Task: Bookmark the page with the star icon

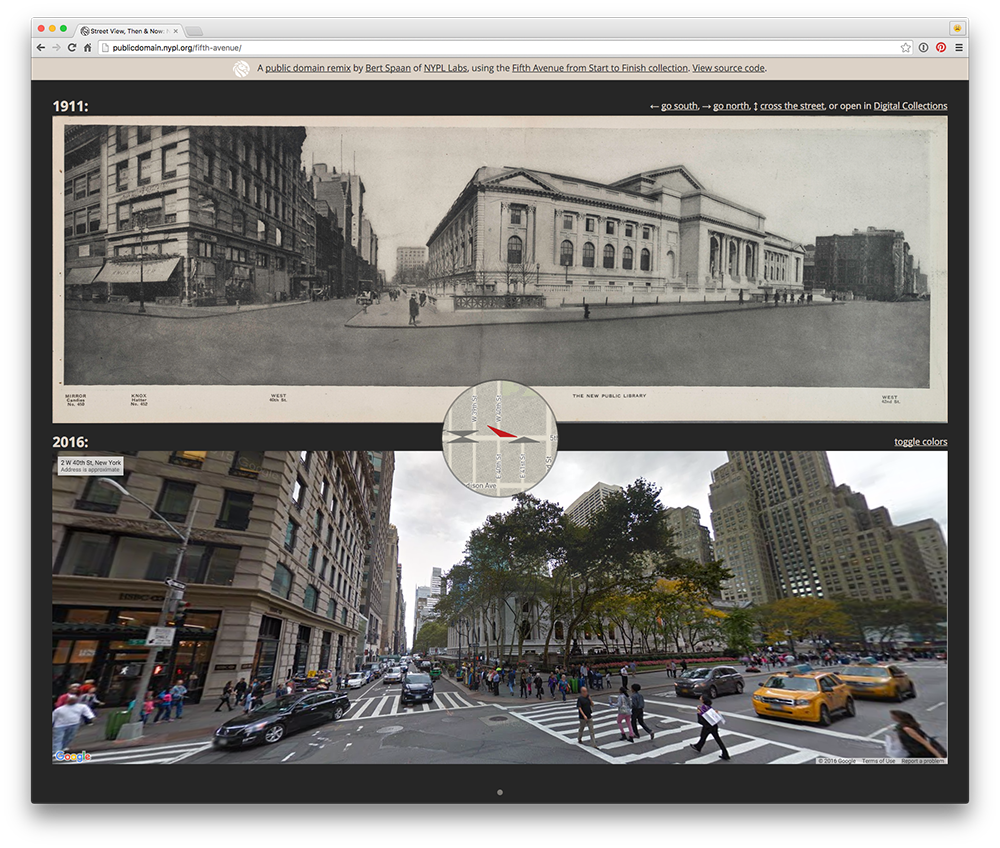Action: 905,46
